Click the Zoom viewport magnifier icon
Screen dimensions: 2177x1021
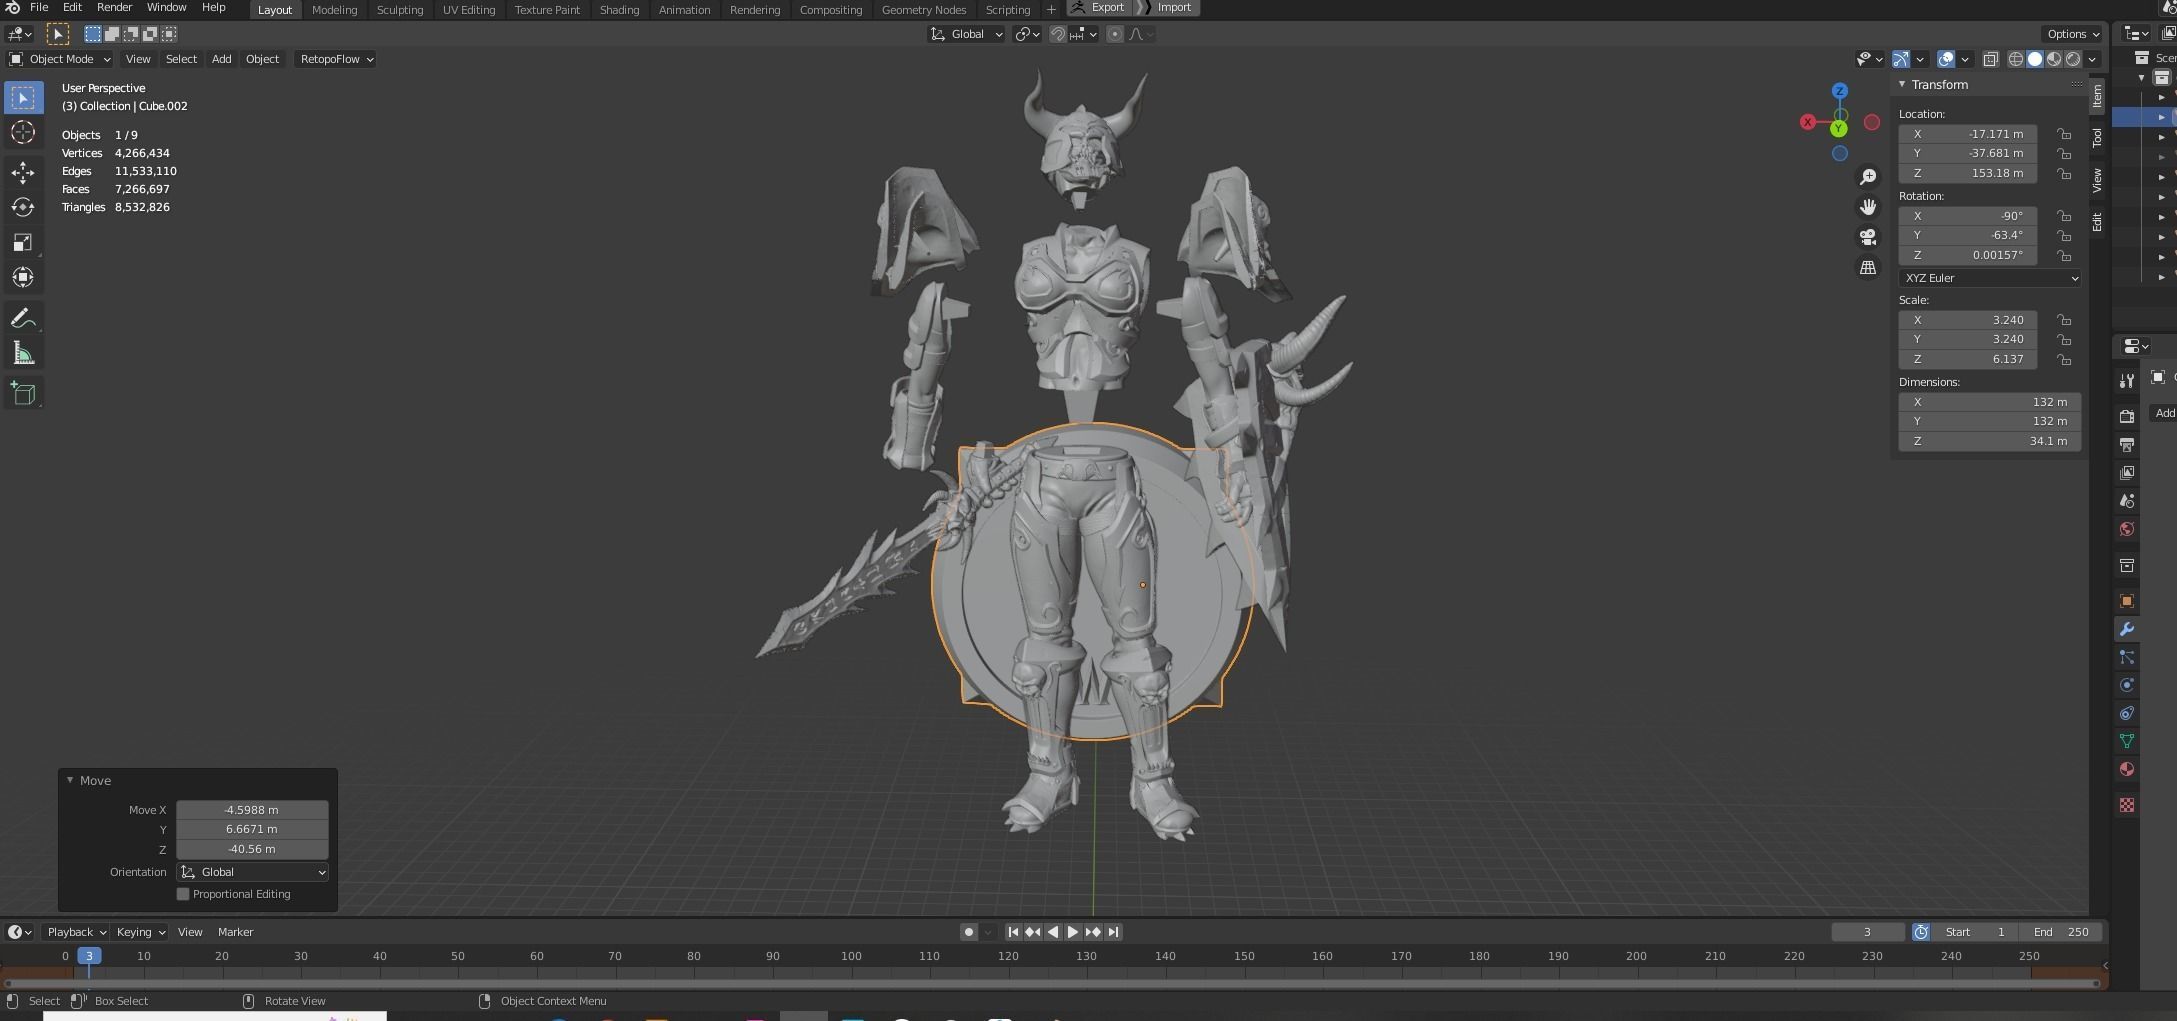[1868, 177]
